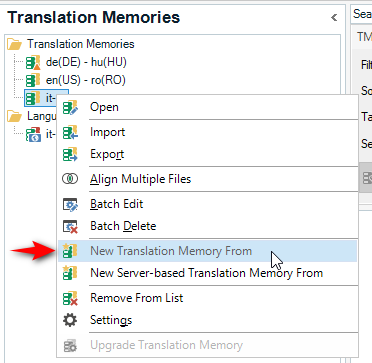The image size is (372, 363).
Task: Open the selected translation memory via Open
Action: click(x=207, y=107)
